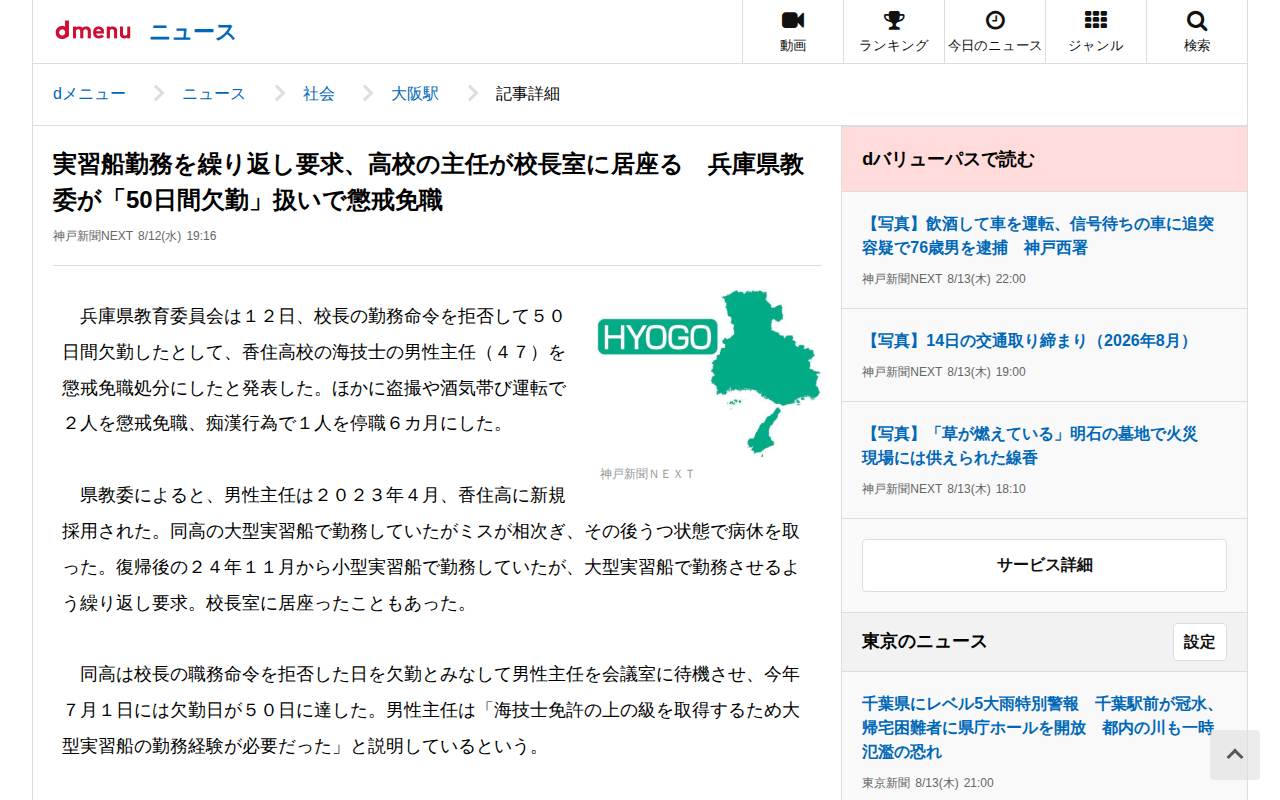Open 14日の交通取り締まり article
Image resolution: width=1280 pixels, height=800 pixels.
(x=1029, y=341)
